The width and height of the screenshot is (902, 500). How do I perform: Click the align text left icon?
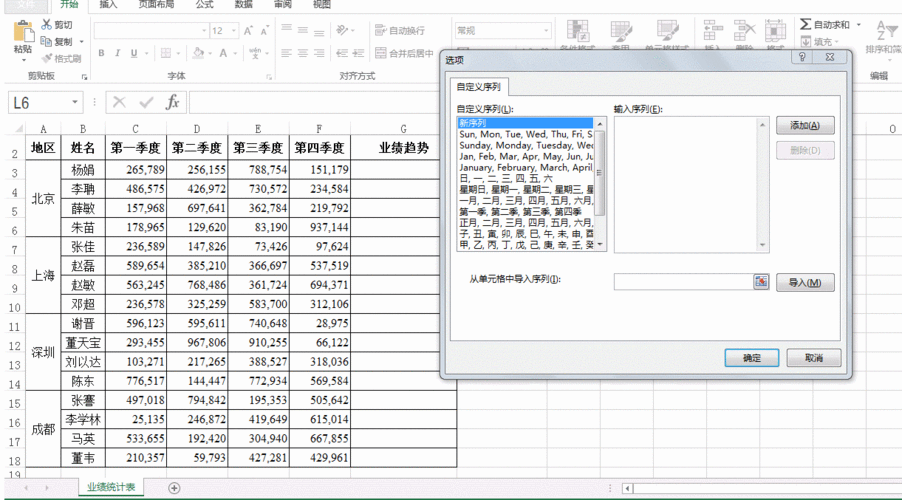286,54
